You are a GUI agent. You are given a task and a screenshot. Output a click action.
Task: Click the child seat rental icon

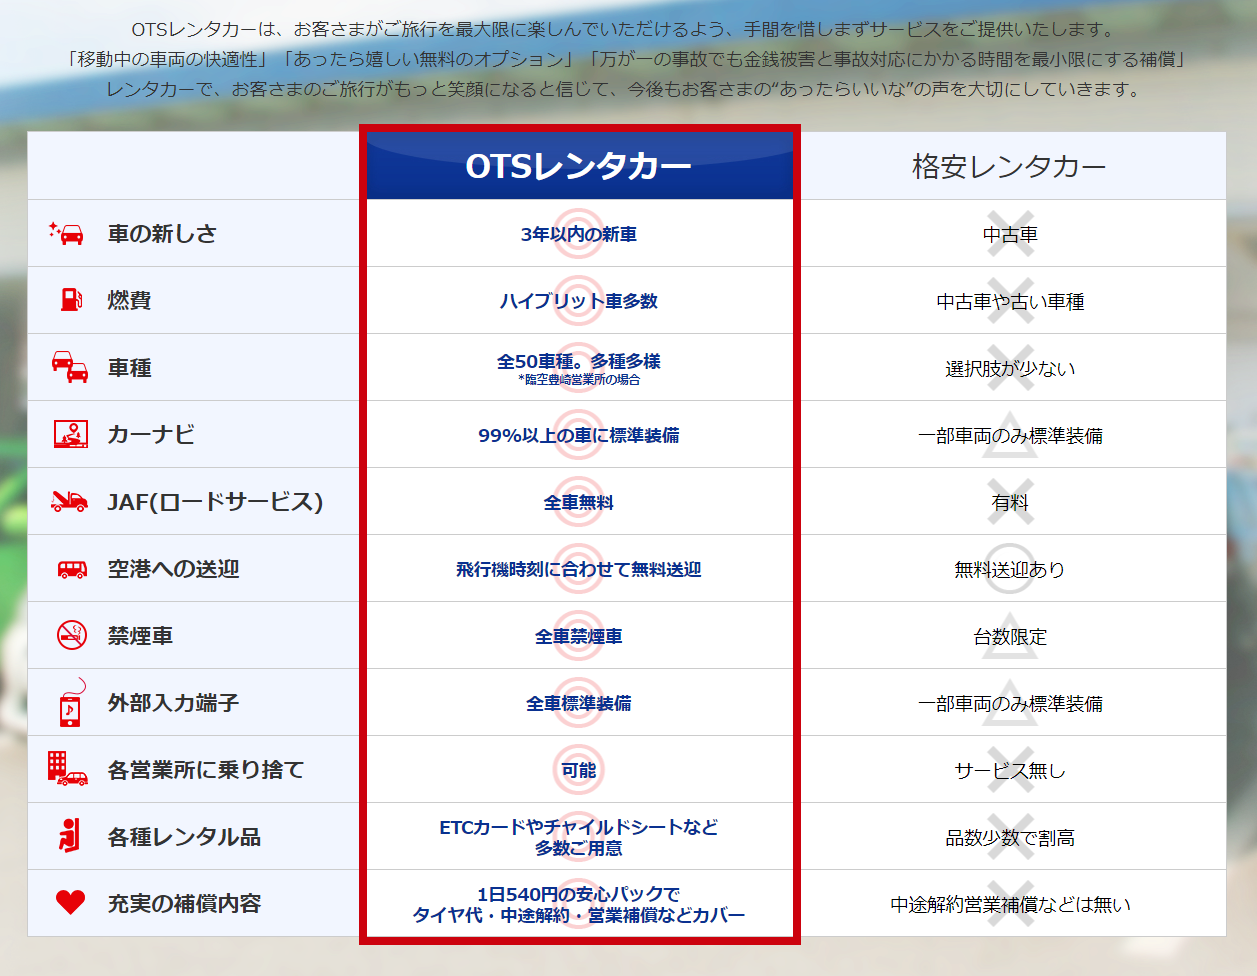pos(69,835)
